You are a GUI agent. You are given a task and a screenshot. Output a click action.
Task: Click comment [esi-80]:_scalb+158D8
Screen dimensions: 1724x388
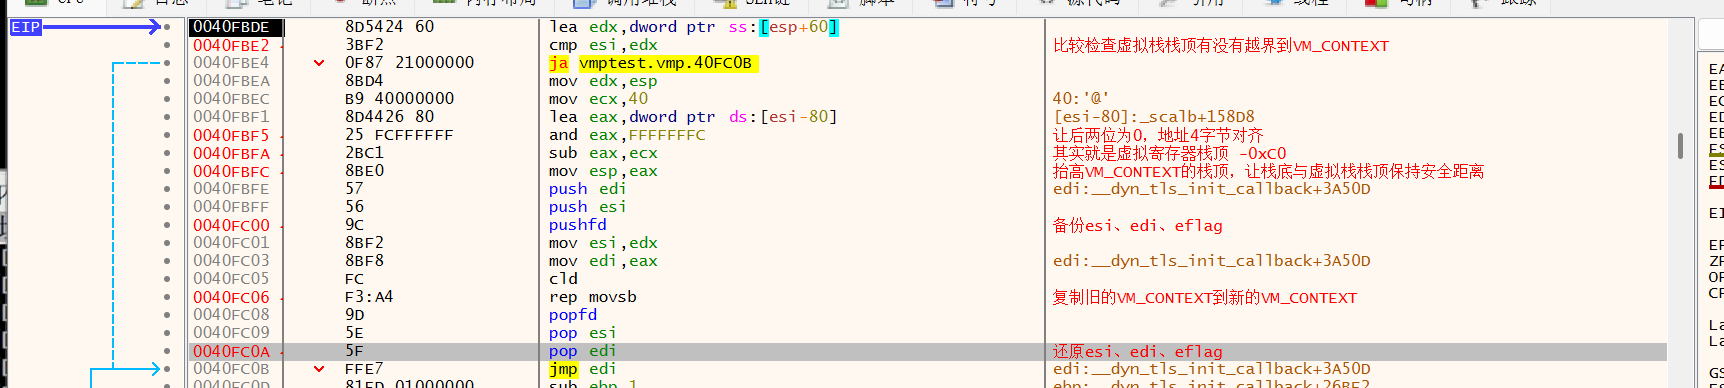1153,117
